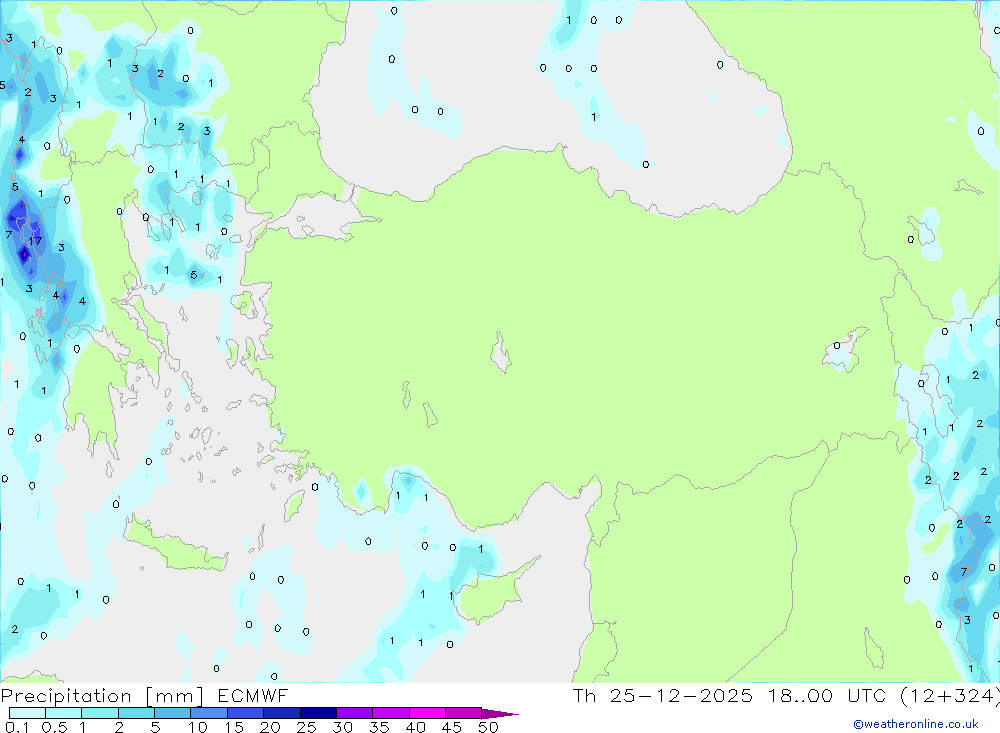Viewport: 1000px width, 733px height.
Task: Click the '35' legend scale label
Action: (379, 727)
